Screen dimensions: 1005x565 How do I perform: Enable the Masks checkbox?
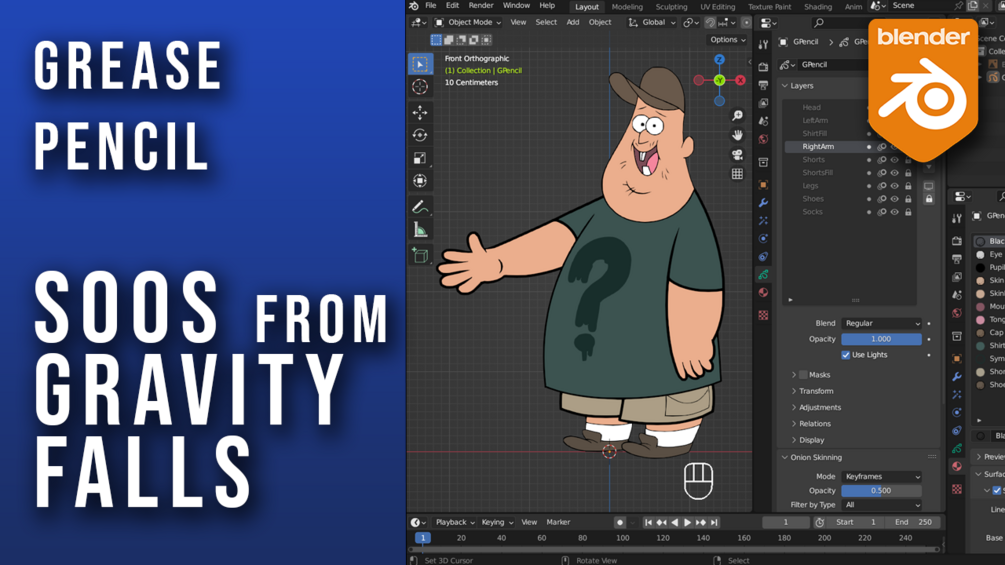click(x=803, y=375)
